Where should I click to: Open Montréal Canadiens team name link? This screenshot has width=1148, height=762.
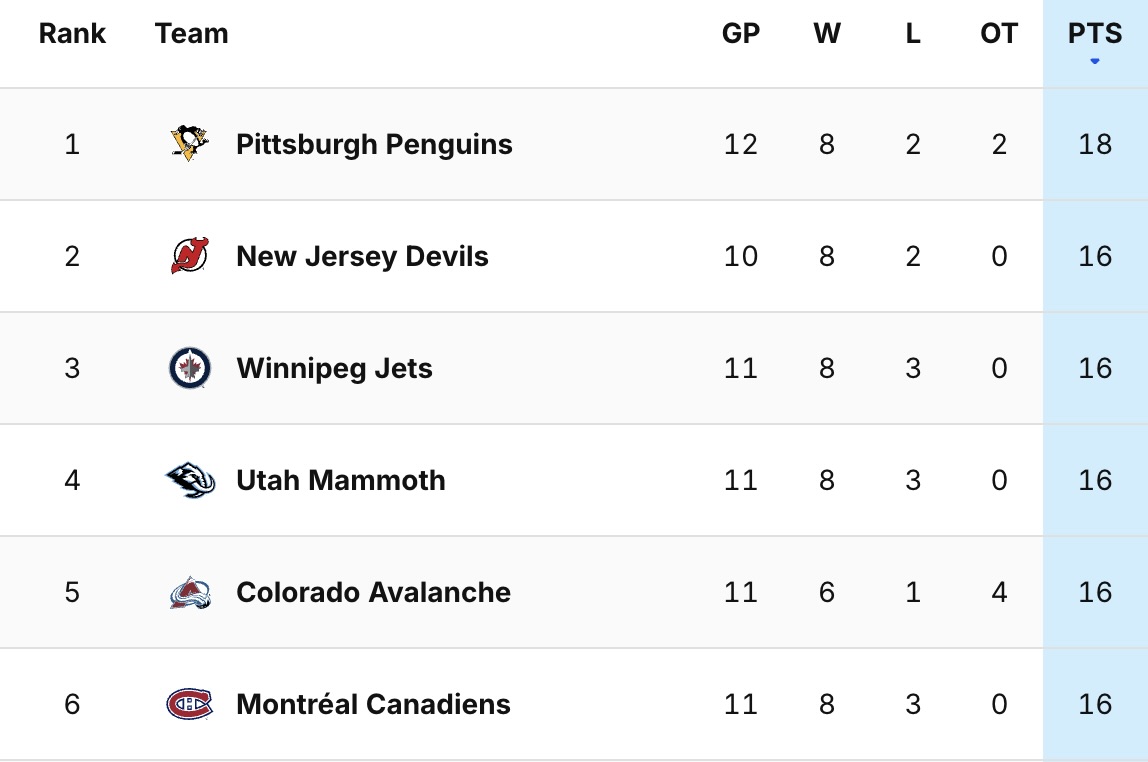coord(373,704)
